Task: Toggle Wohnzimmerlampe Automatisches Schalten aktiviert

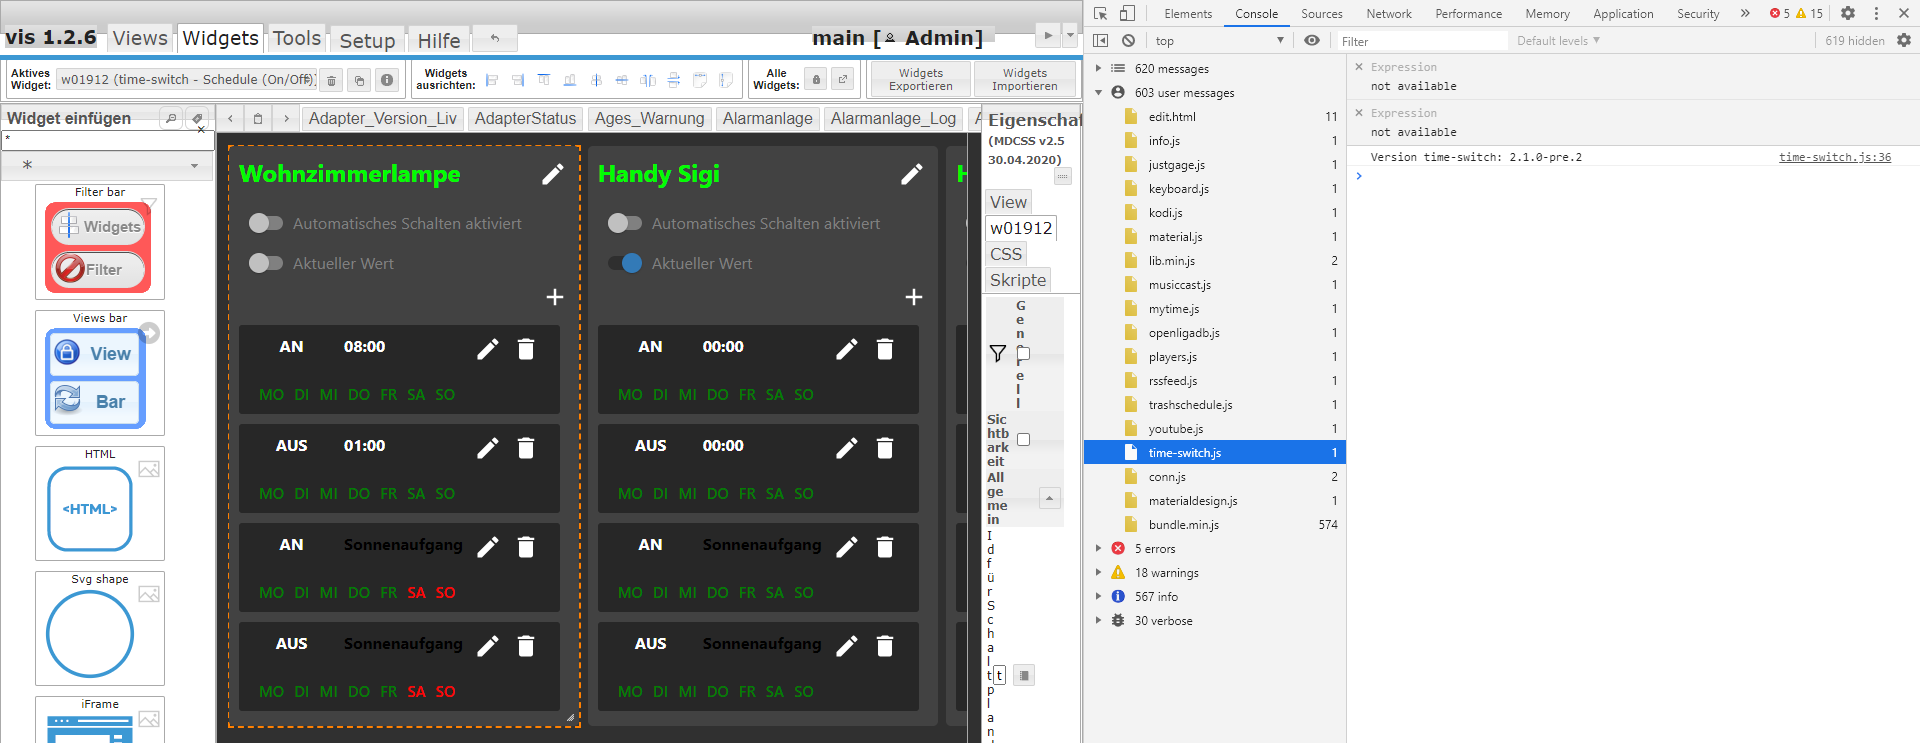Action: [266, 223]
